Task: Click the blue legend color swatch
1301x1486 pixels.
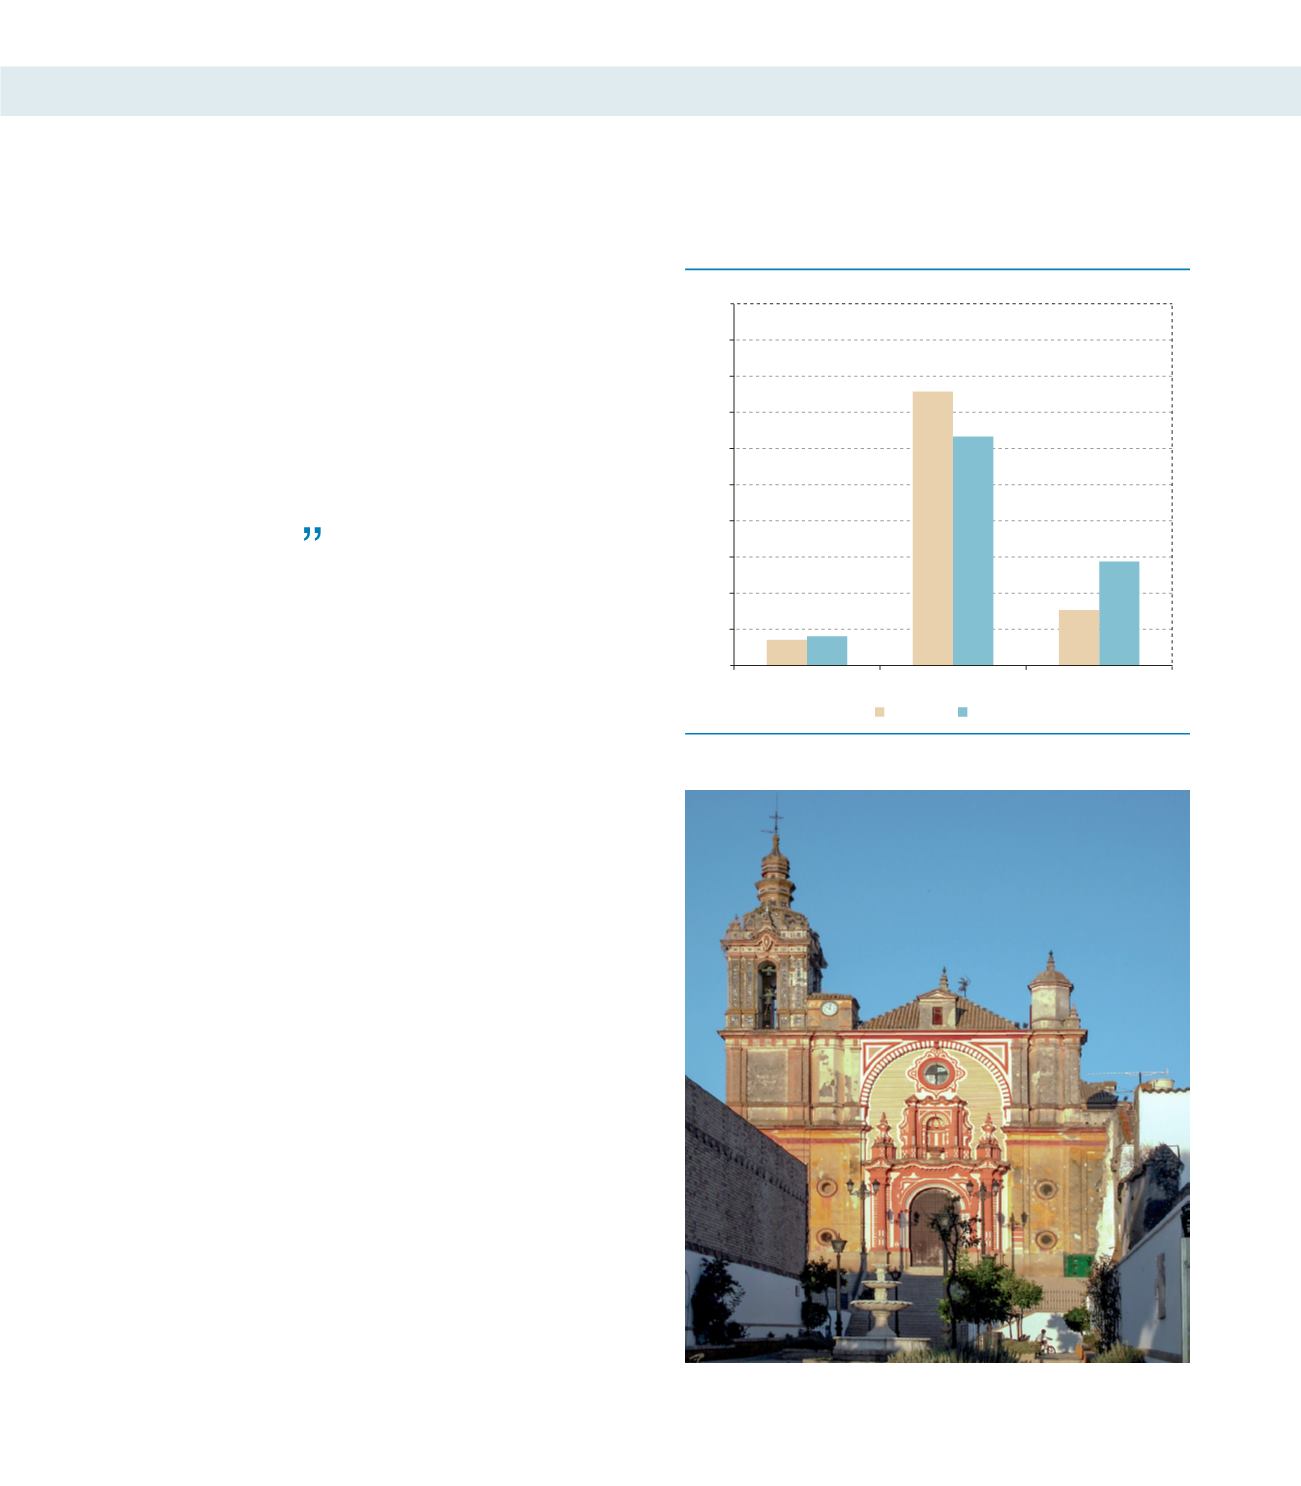Action: click(963, 712)
